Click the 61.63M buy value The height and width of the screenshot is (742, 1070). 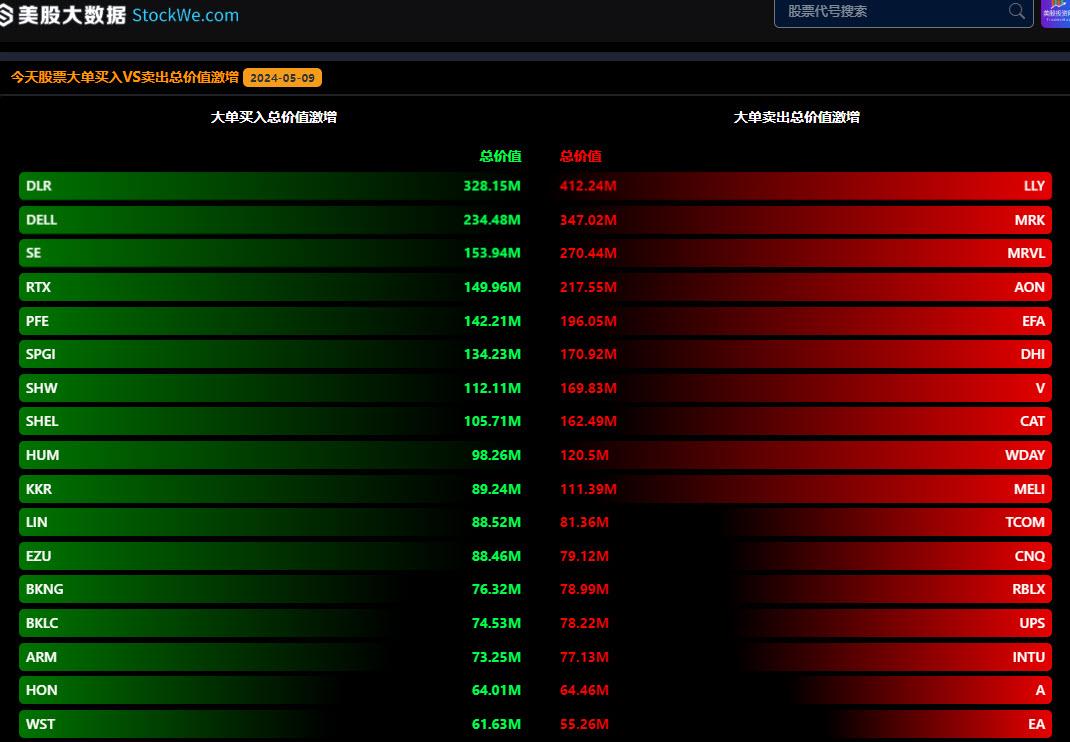[x=496, y=724]
